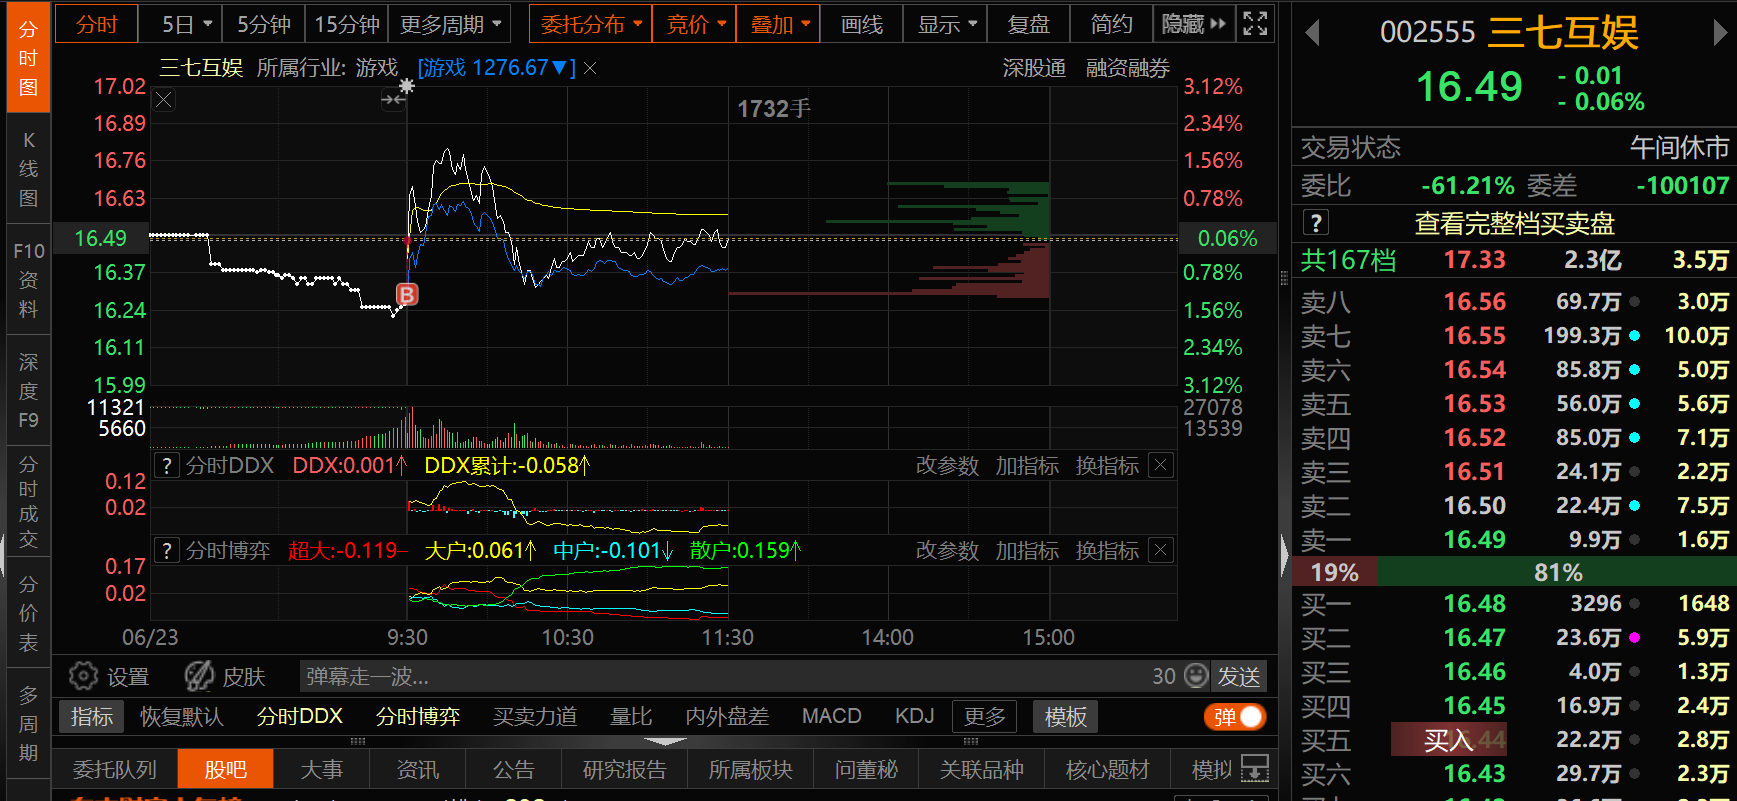Click 复盘 replay button
Screen dimensions: 1737x801
(1029, 24)
